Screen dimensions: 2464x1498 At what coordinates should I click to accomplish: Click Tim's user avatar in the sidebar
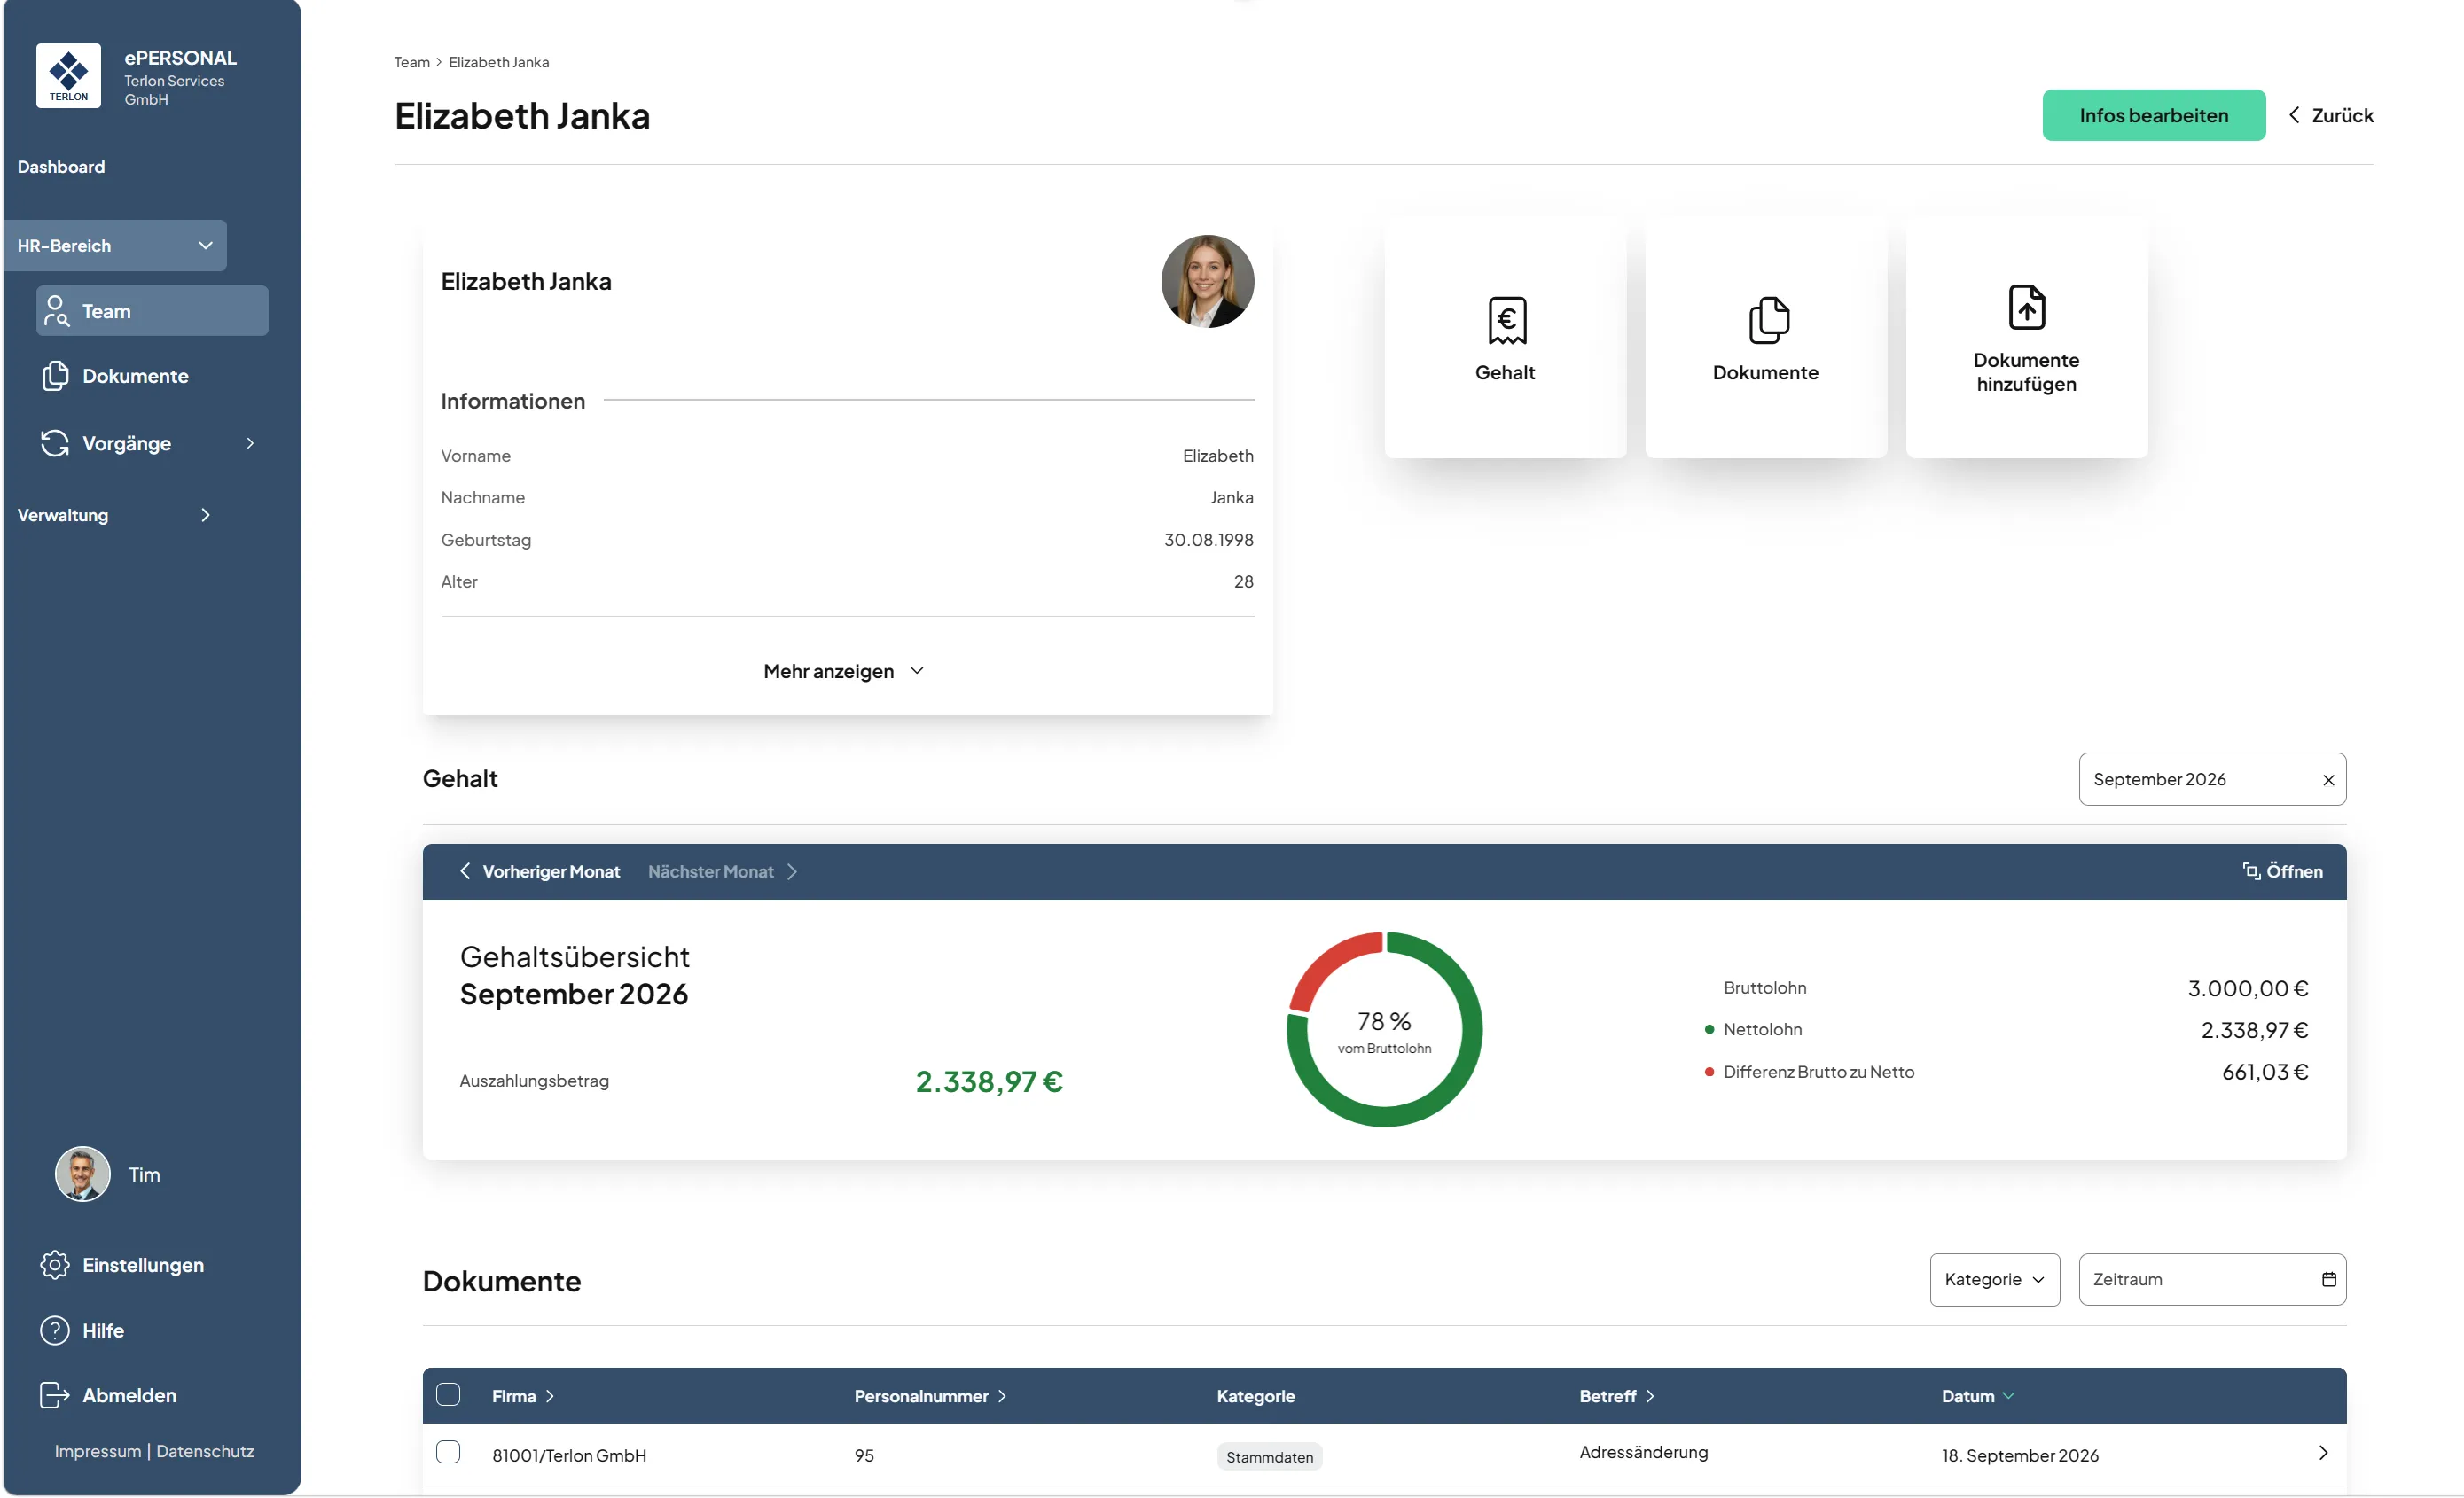tap(82, 1174)
